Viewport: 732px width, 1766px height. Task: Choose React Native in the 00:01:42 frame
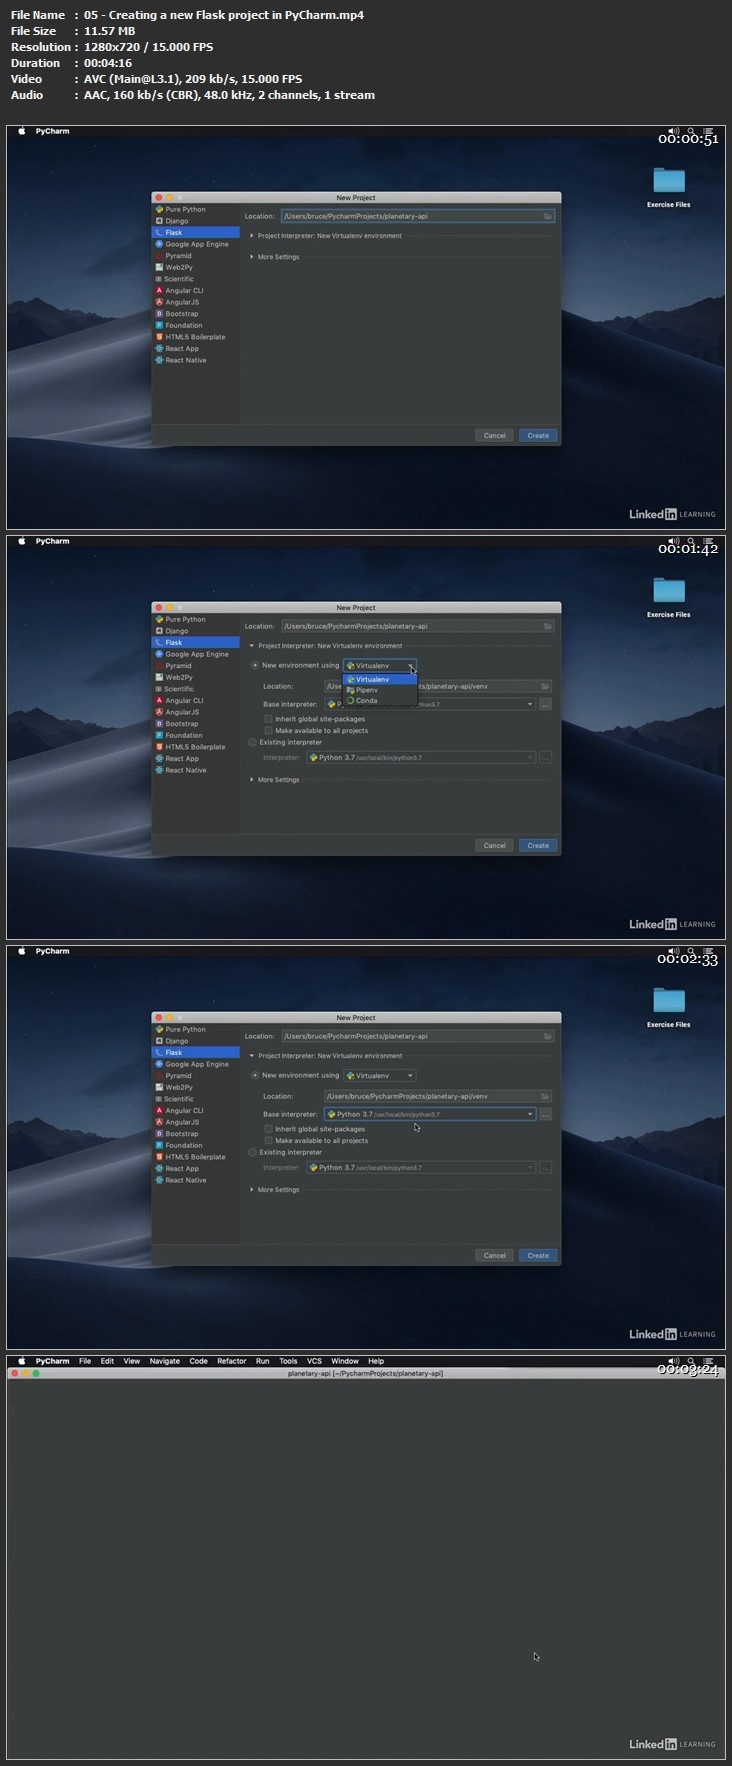tap(185, 770)
